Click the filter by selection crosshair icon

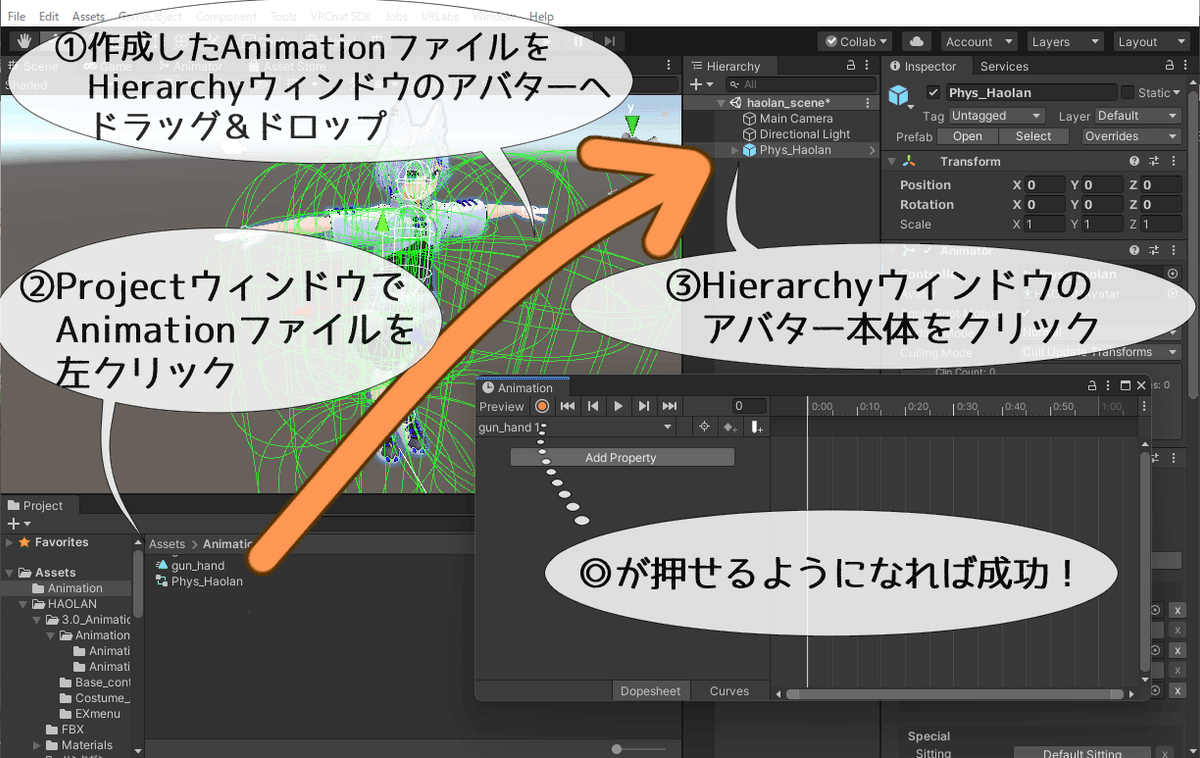point(705,427)
